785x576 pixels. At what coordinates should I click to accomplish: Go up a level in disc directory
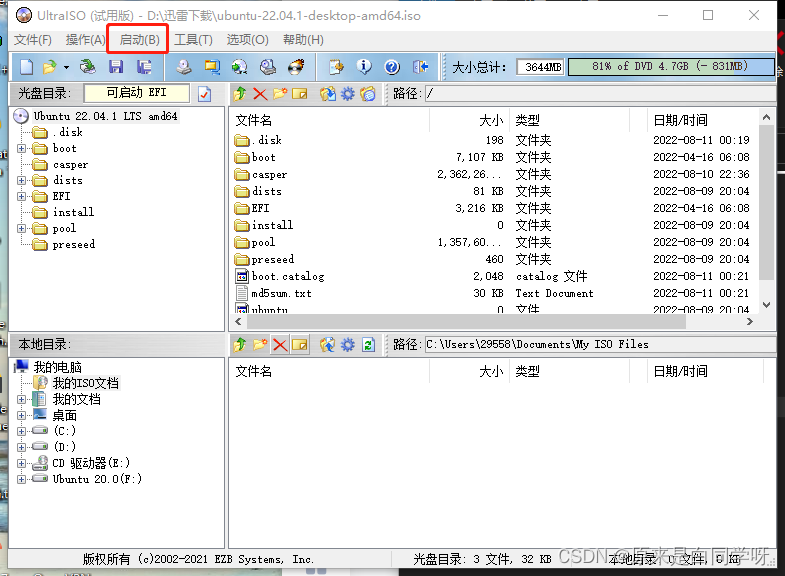tap(240, 94)
